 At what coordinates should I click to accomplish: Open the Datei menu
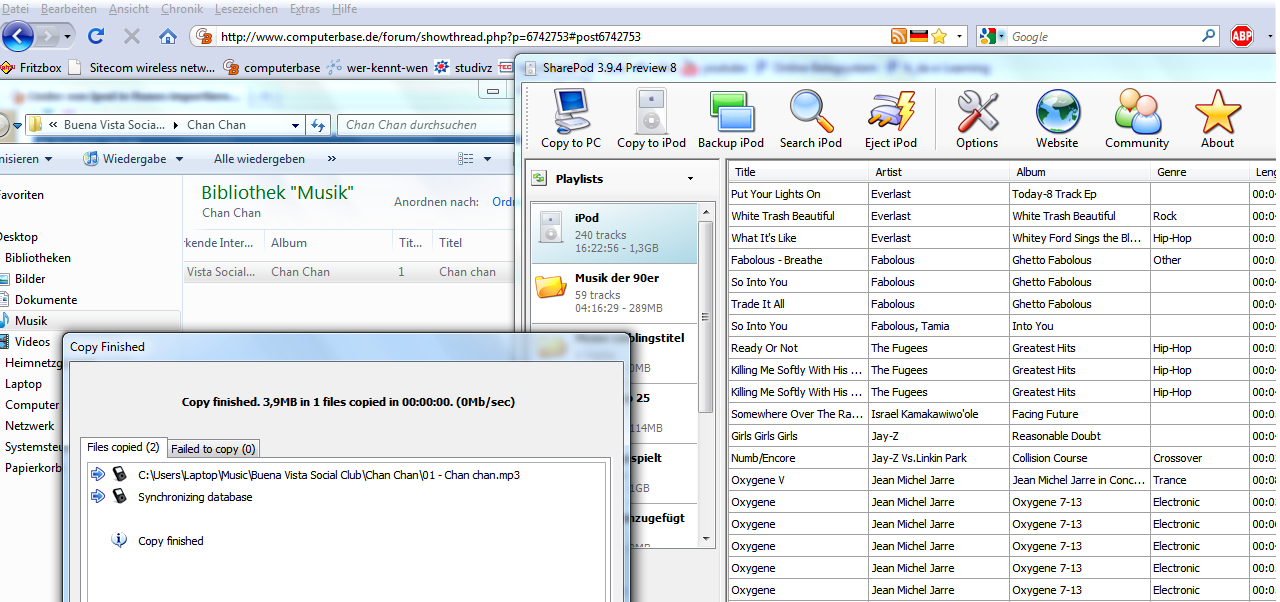pos(16,8)
